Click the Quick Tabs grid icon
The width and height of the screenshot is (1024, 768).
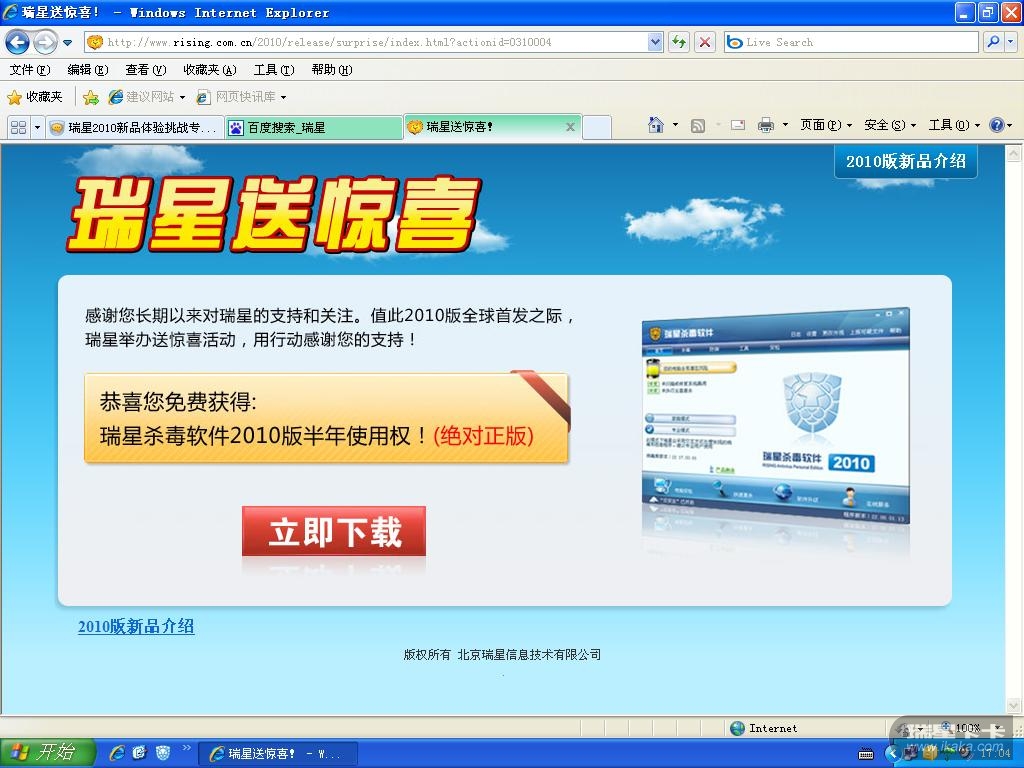click(18, 127)
